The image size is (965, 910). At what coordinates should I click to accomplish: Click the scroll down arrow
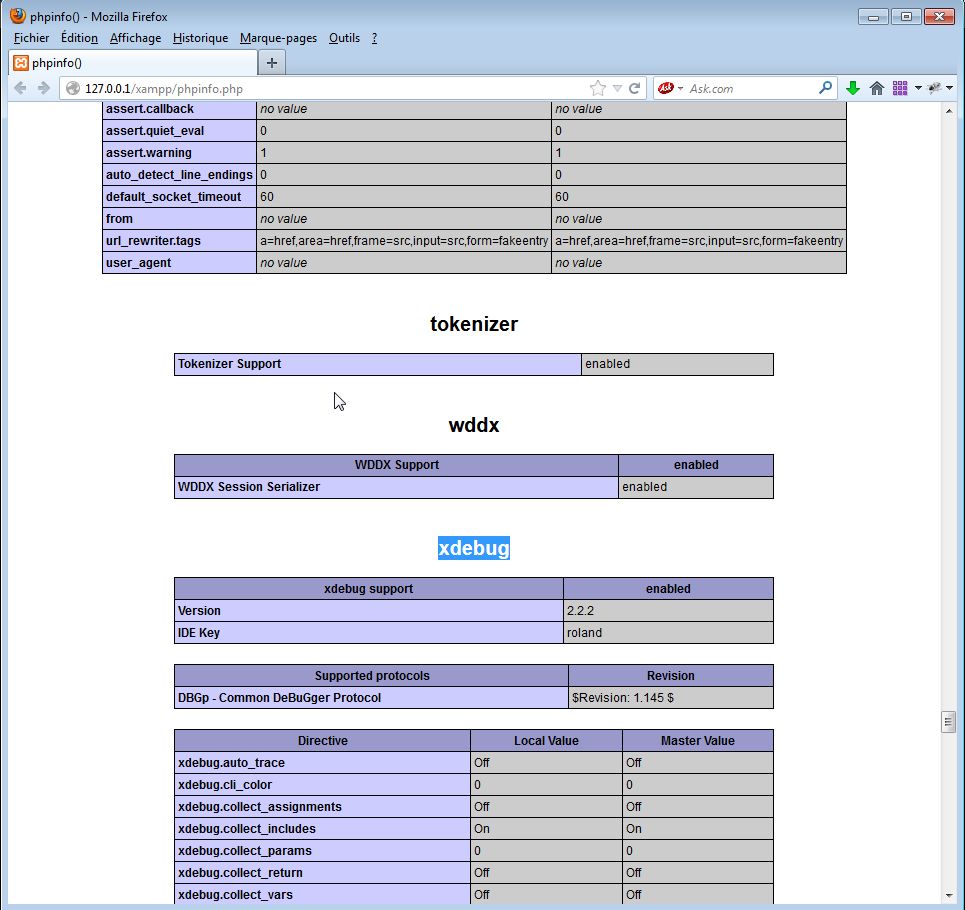coord(948,896)
